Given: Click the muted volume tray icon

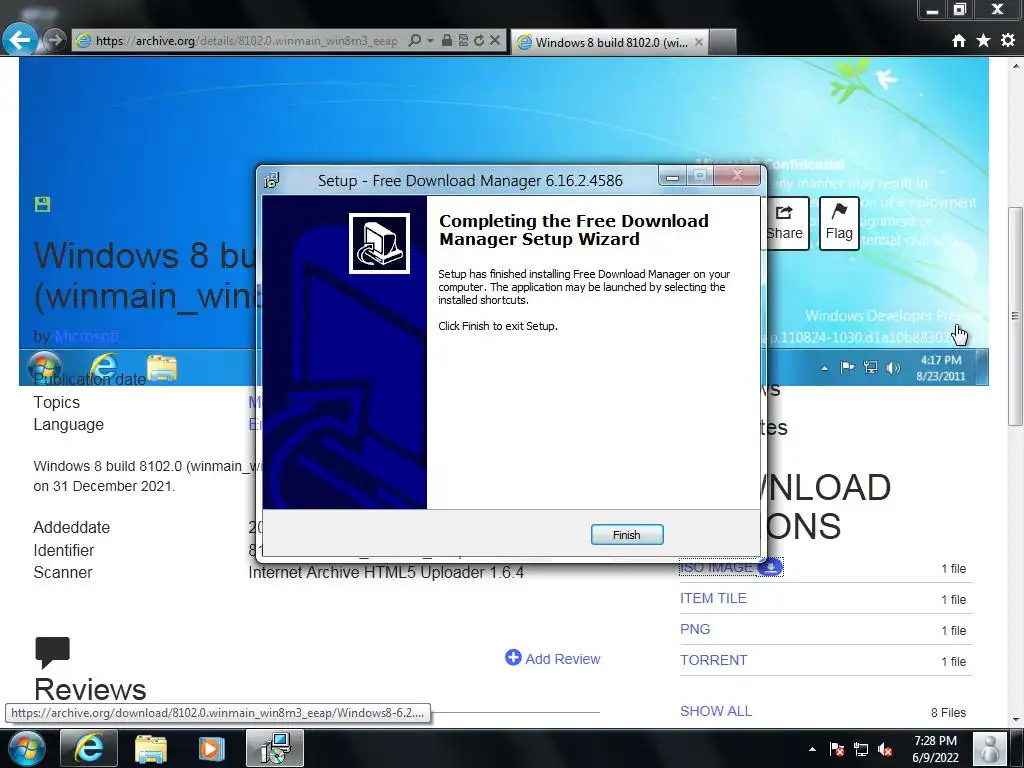Looking at the screenshot, I should click(886, 749).
